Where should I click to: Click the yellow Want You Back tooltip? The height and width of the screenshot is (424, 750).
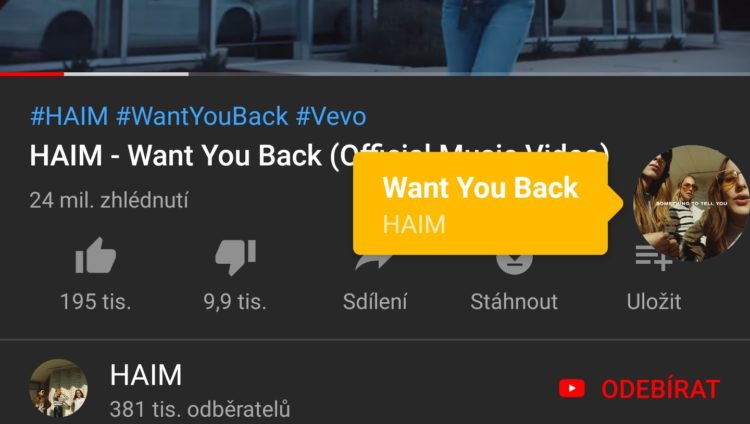480,203
